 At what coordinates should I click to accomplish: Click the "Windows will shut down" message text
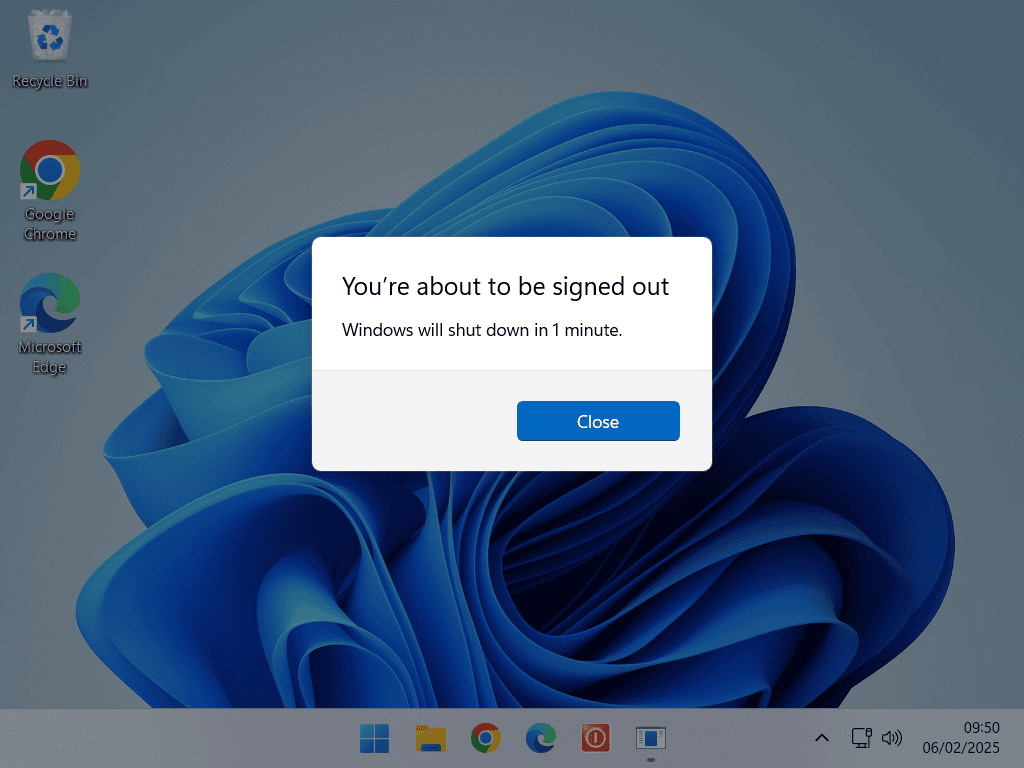[x=482, y=329]
